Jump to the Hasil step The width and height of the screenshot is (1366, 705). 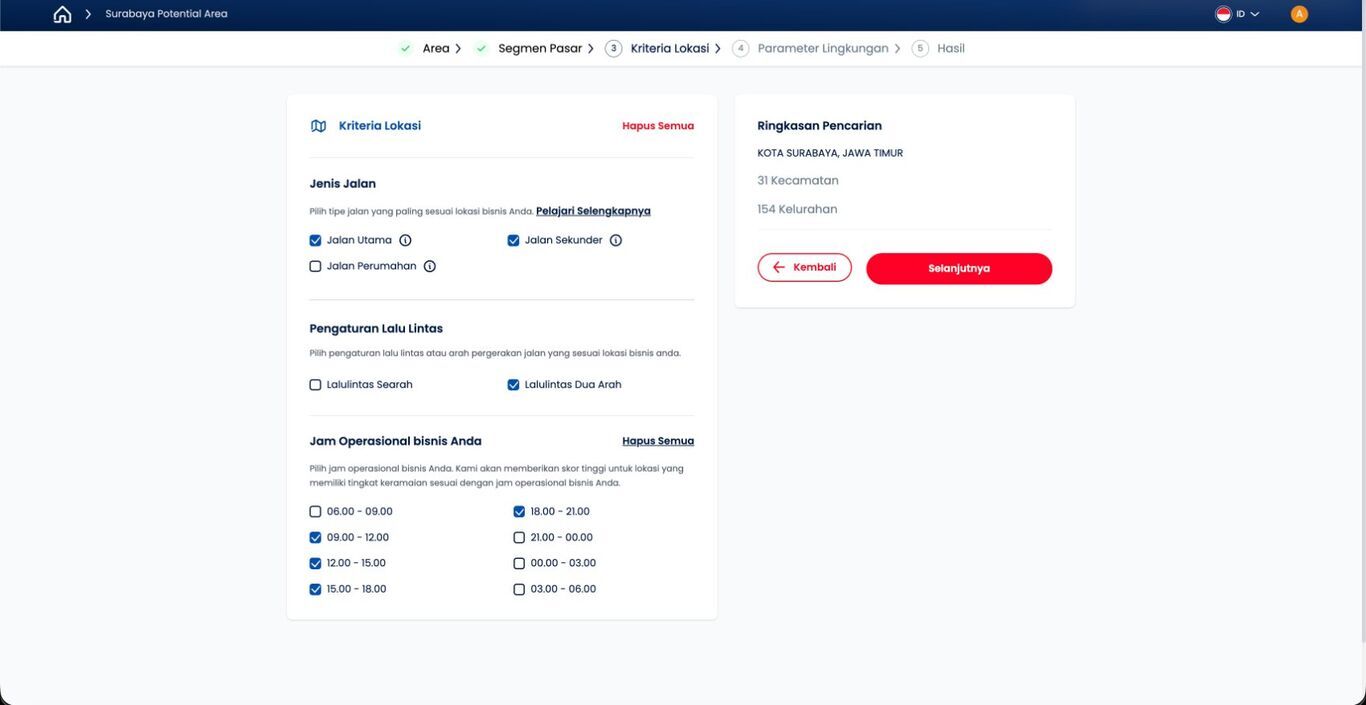pyautogui.click(x=951, y=48)
